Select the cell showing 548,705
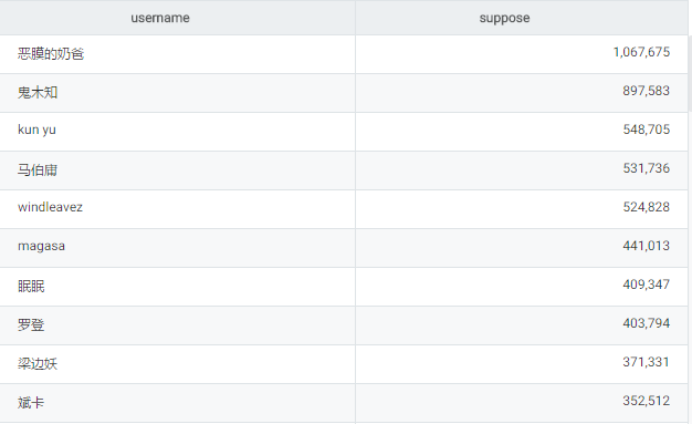 pyautogui.click(x=646, y=131)
